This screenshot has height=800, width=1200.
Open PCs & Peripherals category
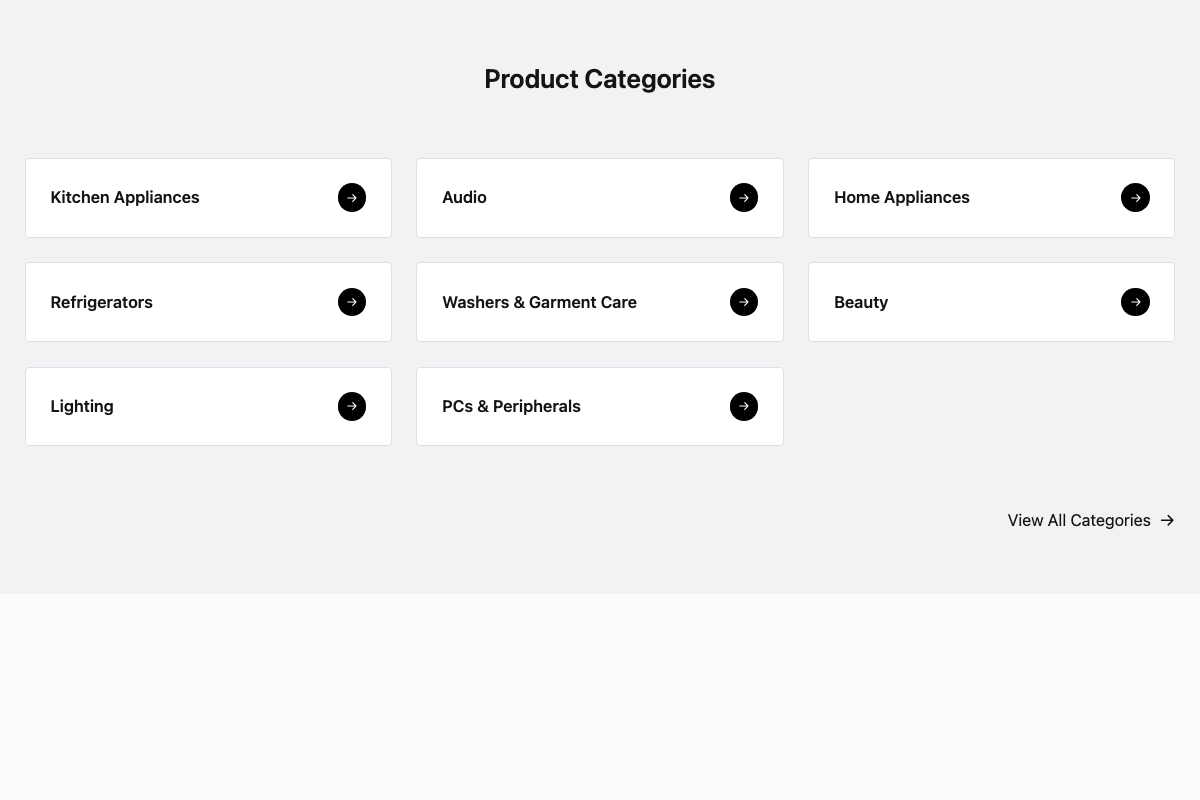(511, 406)
